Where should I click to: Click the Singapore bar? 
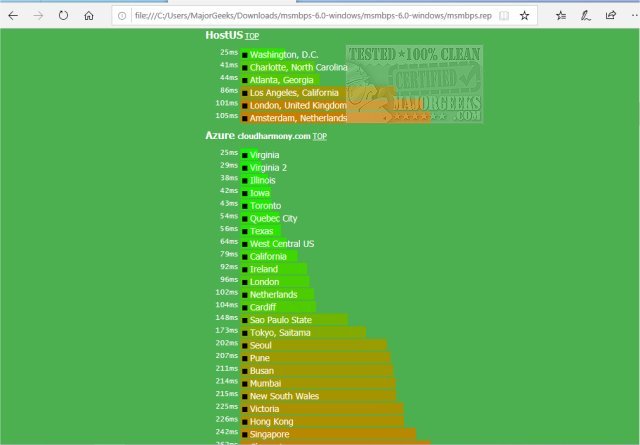328,434
